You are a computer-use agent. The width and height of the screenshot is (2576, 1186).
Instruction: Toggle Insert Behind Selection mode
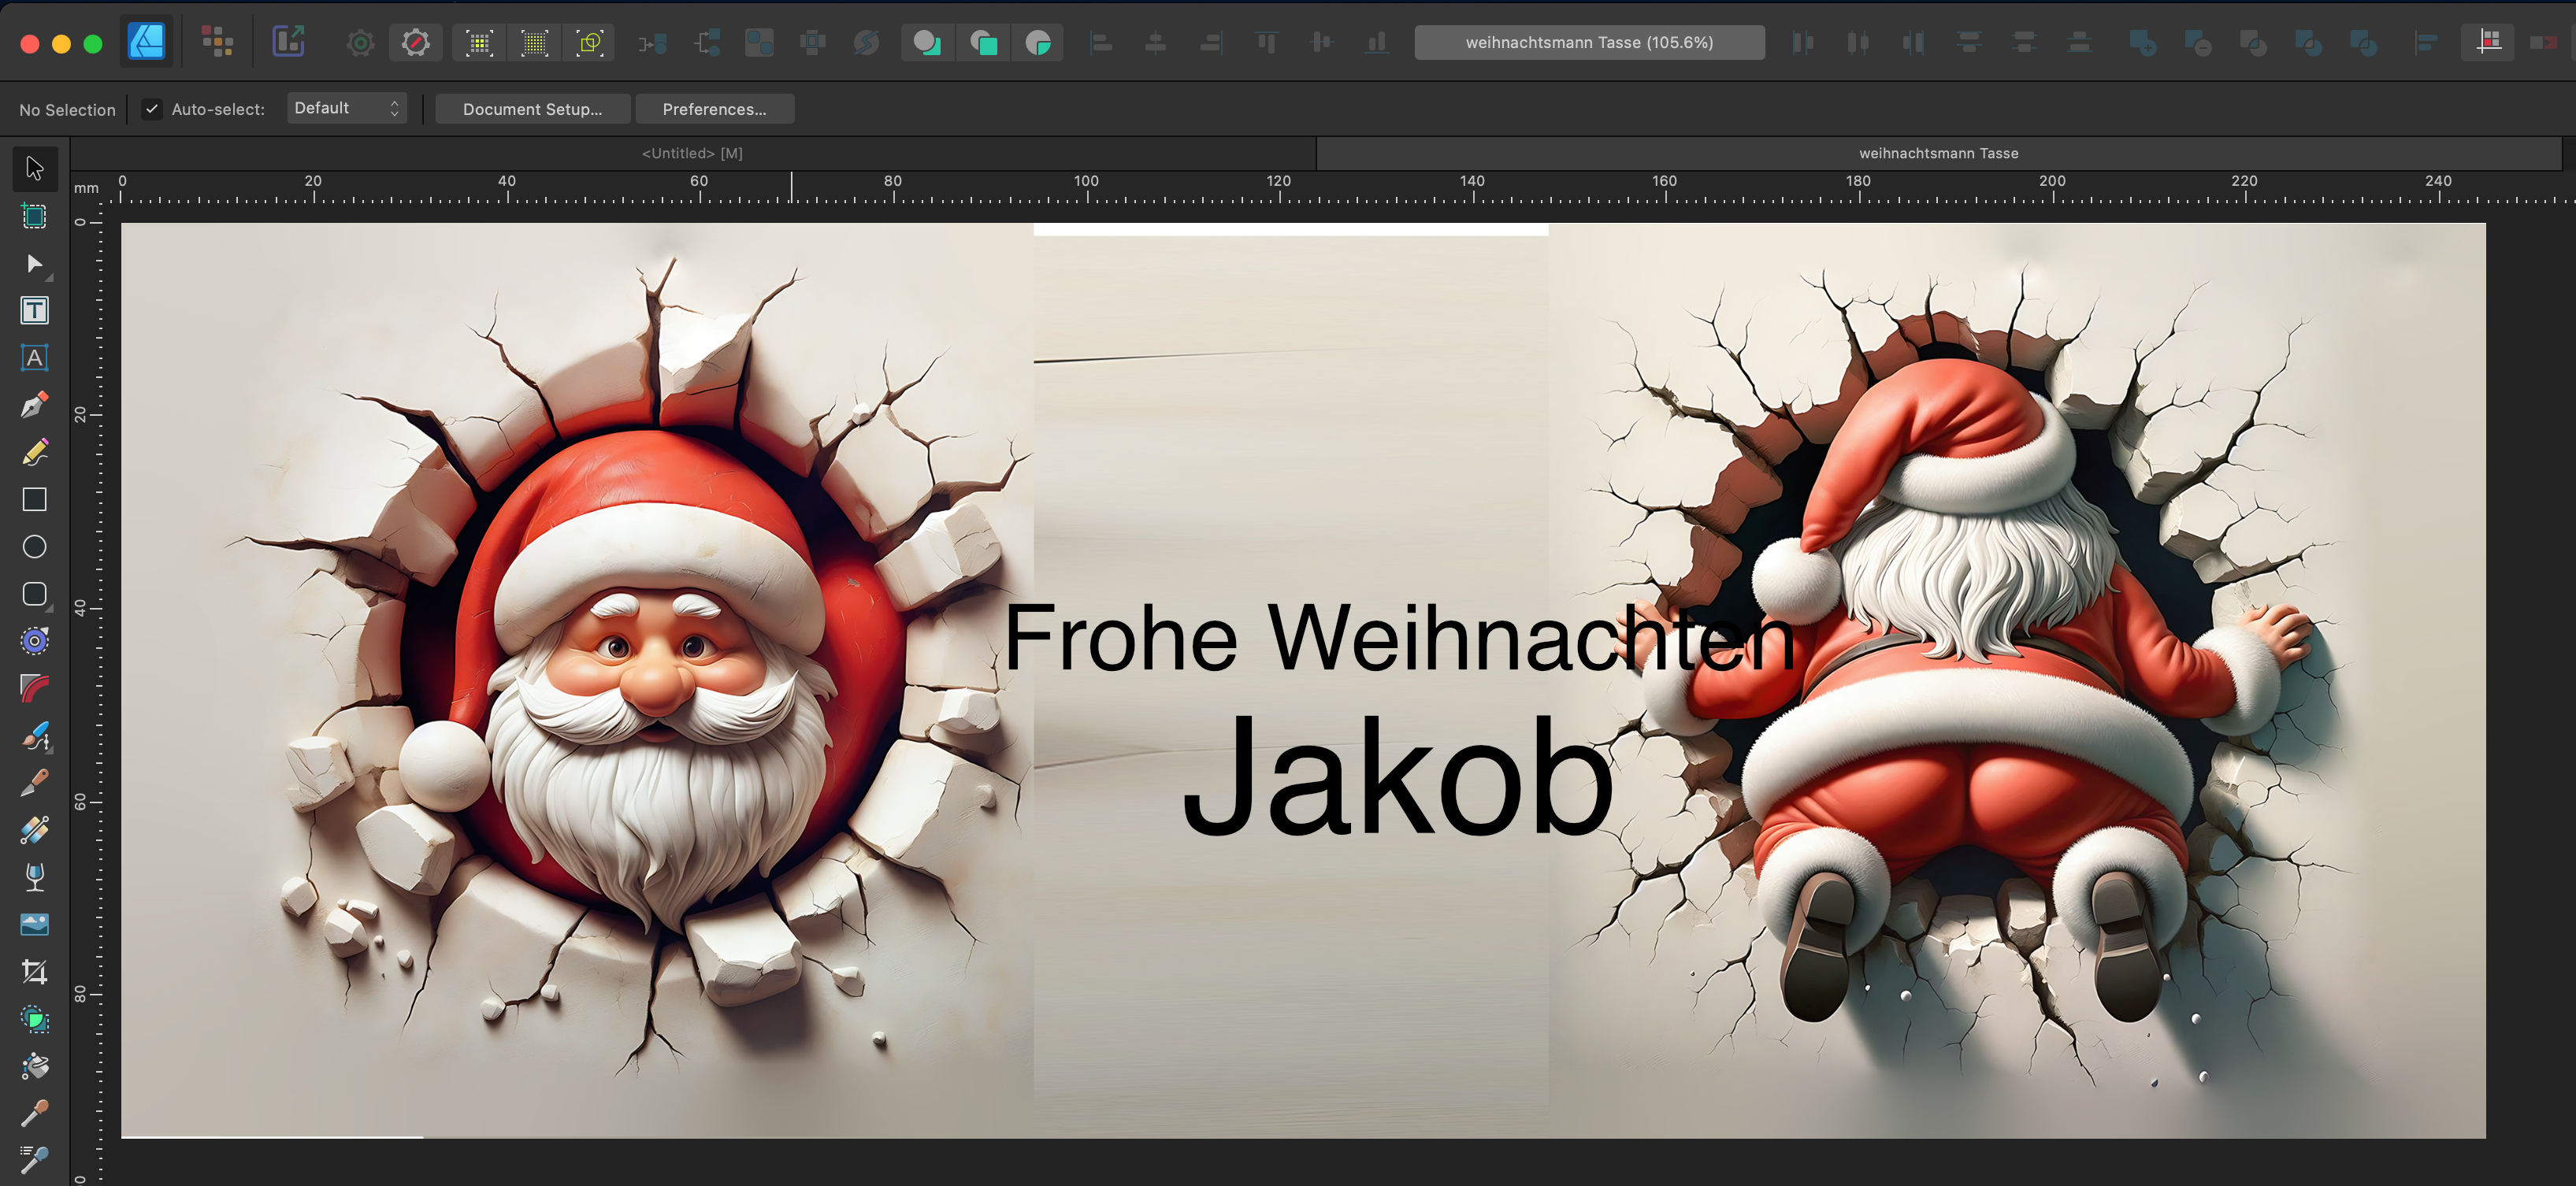[927, 43]
